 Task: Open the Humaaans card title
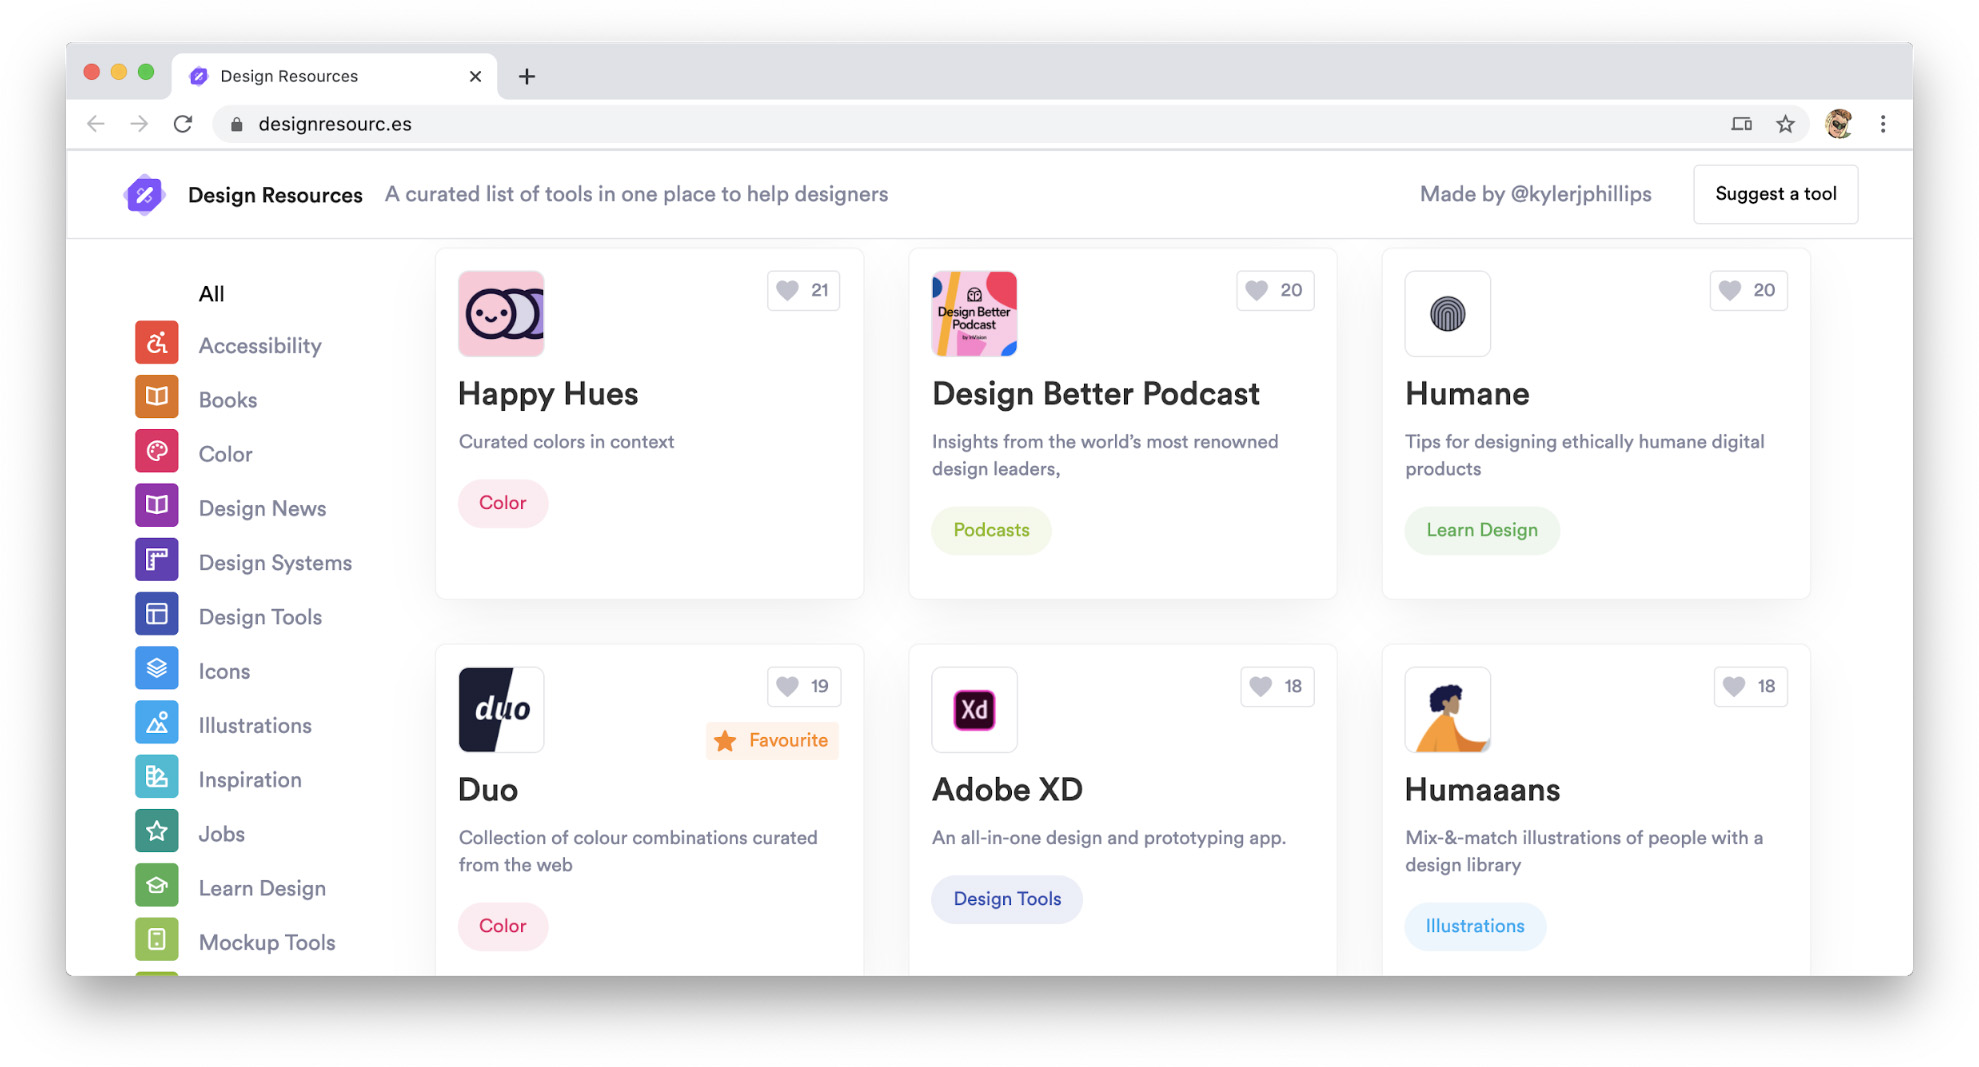1482,789
